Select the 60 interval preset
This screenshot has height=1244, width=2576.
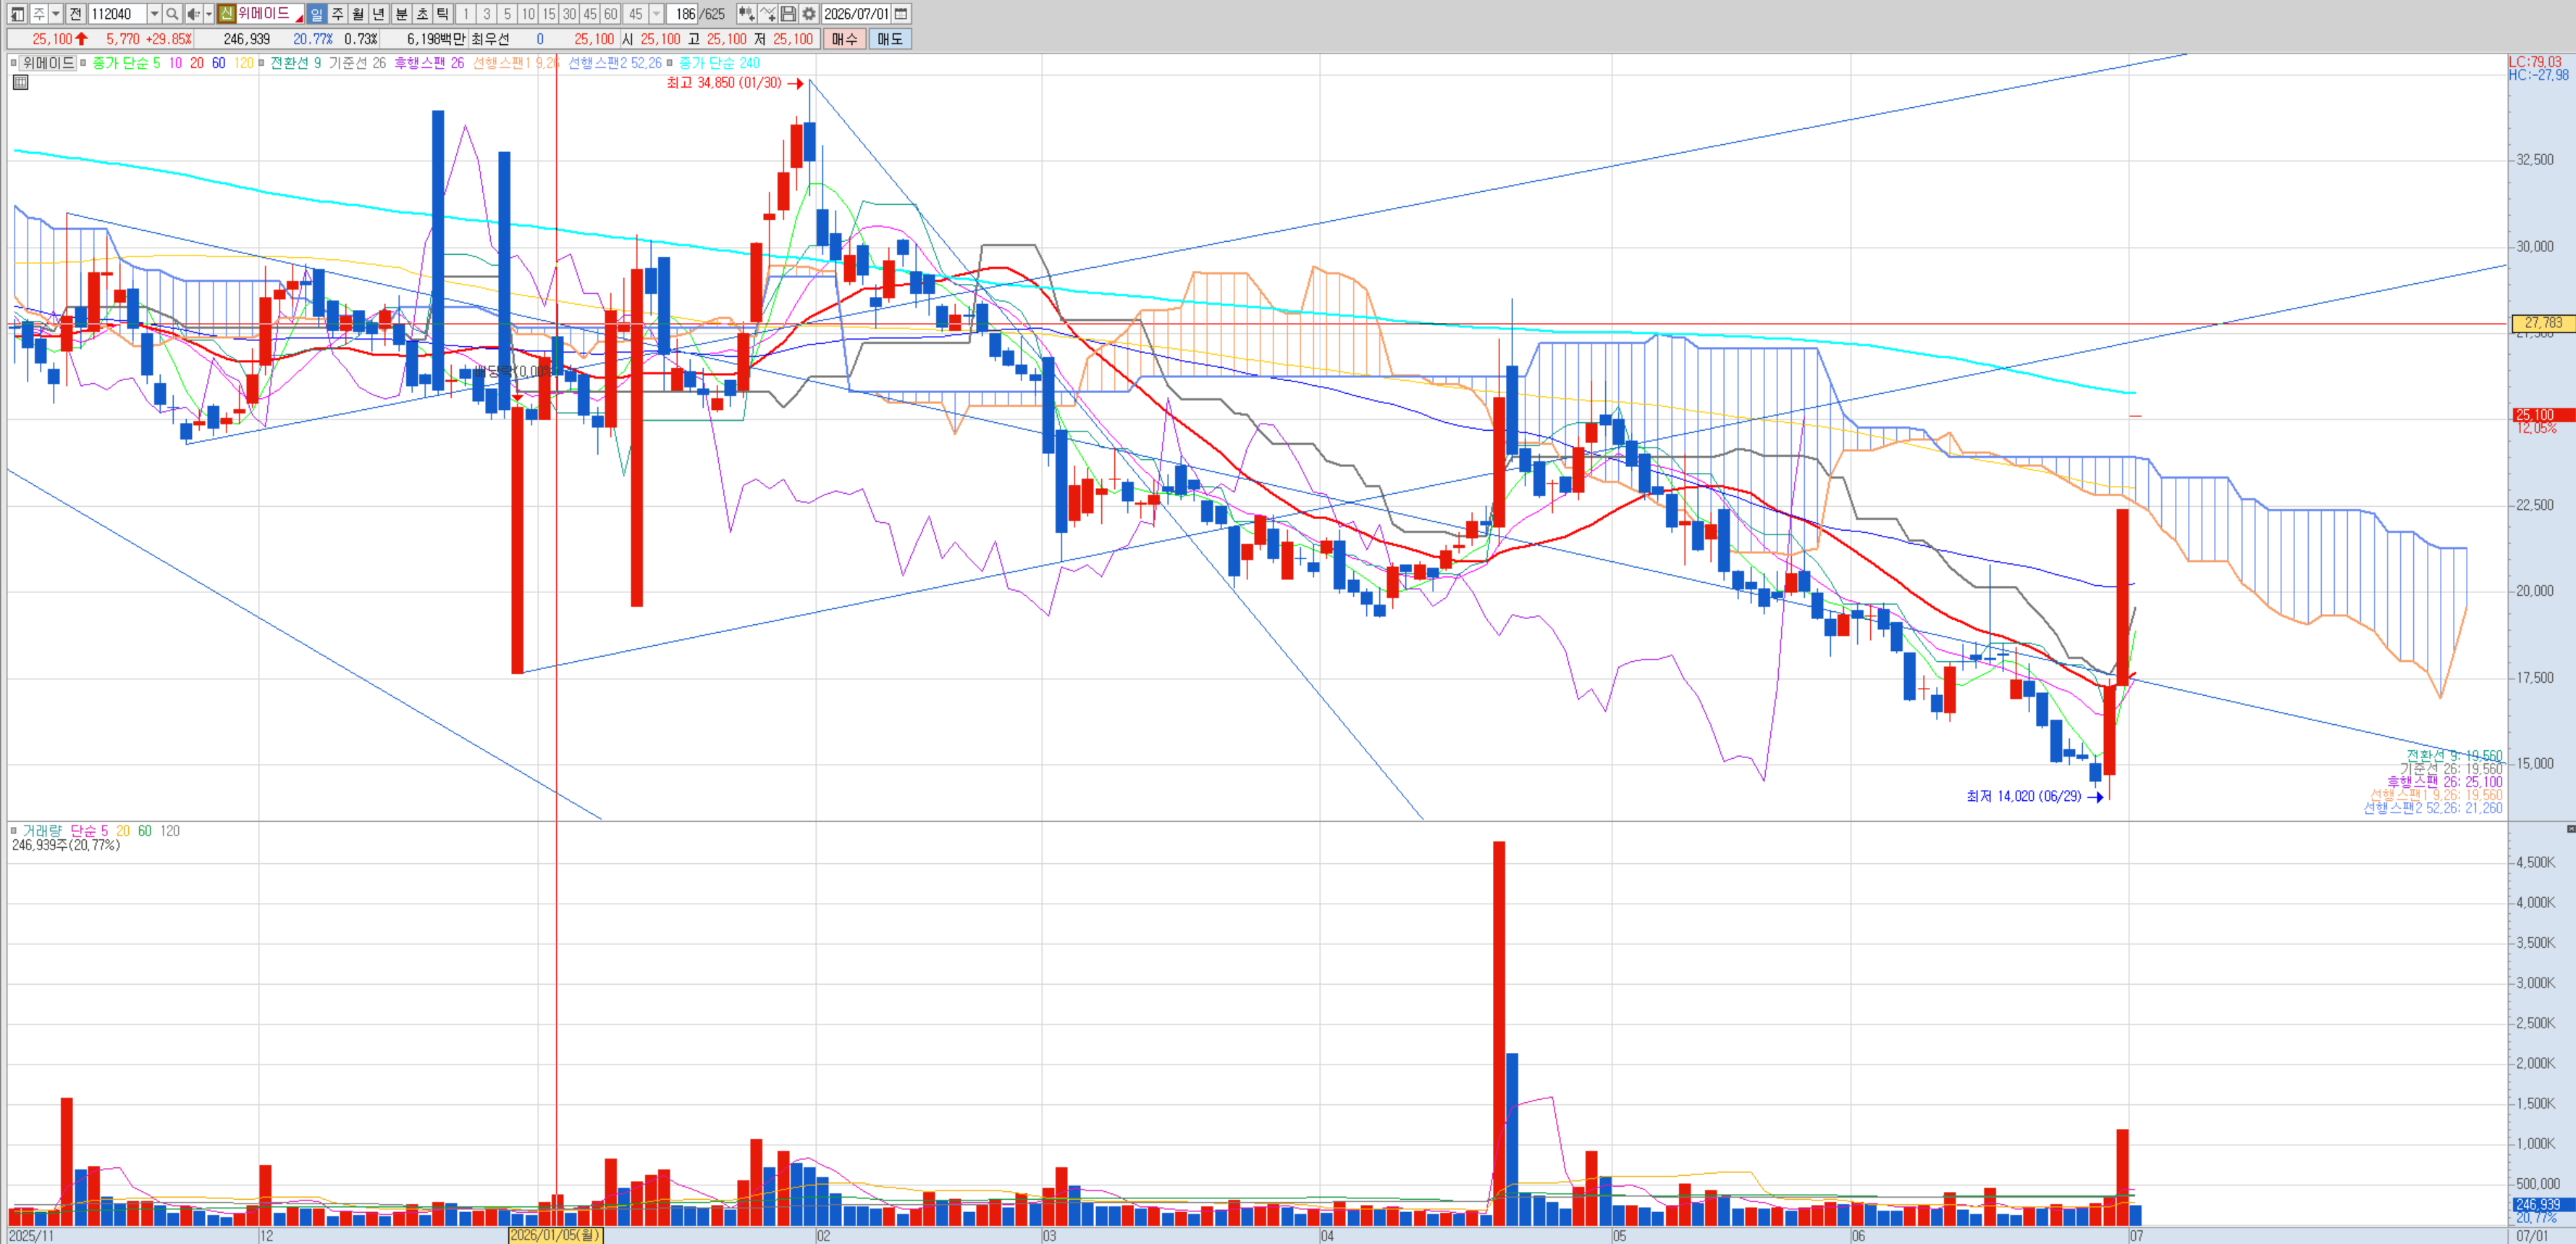tap(611, 14)
